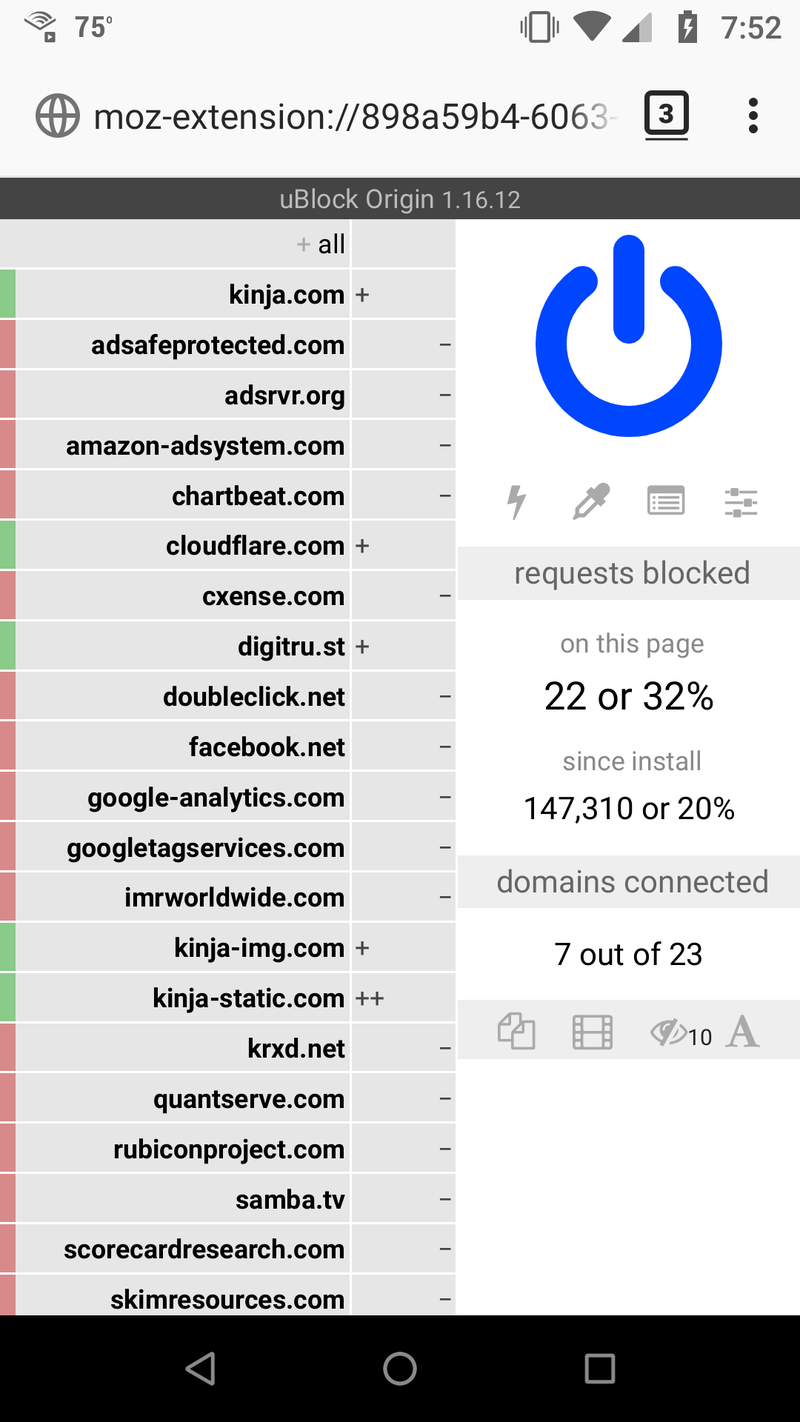The image size is (800, 1422).
Task: Collapse the 'requests blocked' section header
Action: coord(629,573)
